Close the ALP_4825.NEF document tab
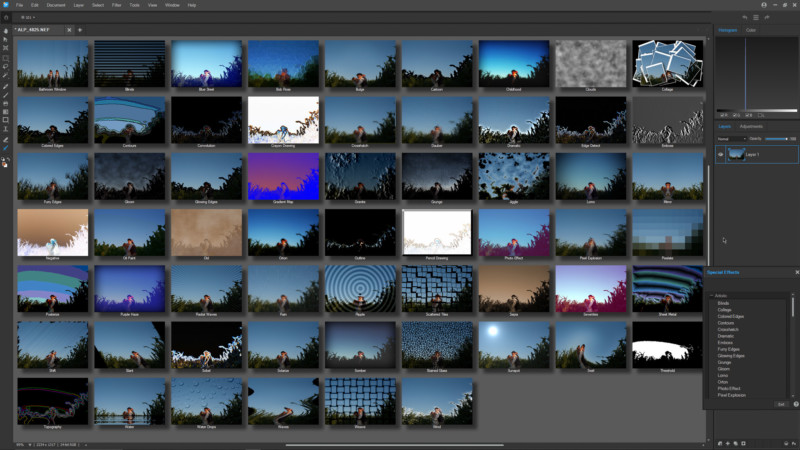Screen dimensions: 800x450 click(x=69, y=30)
